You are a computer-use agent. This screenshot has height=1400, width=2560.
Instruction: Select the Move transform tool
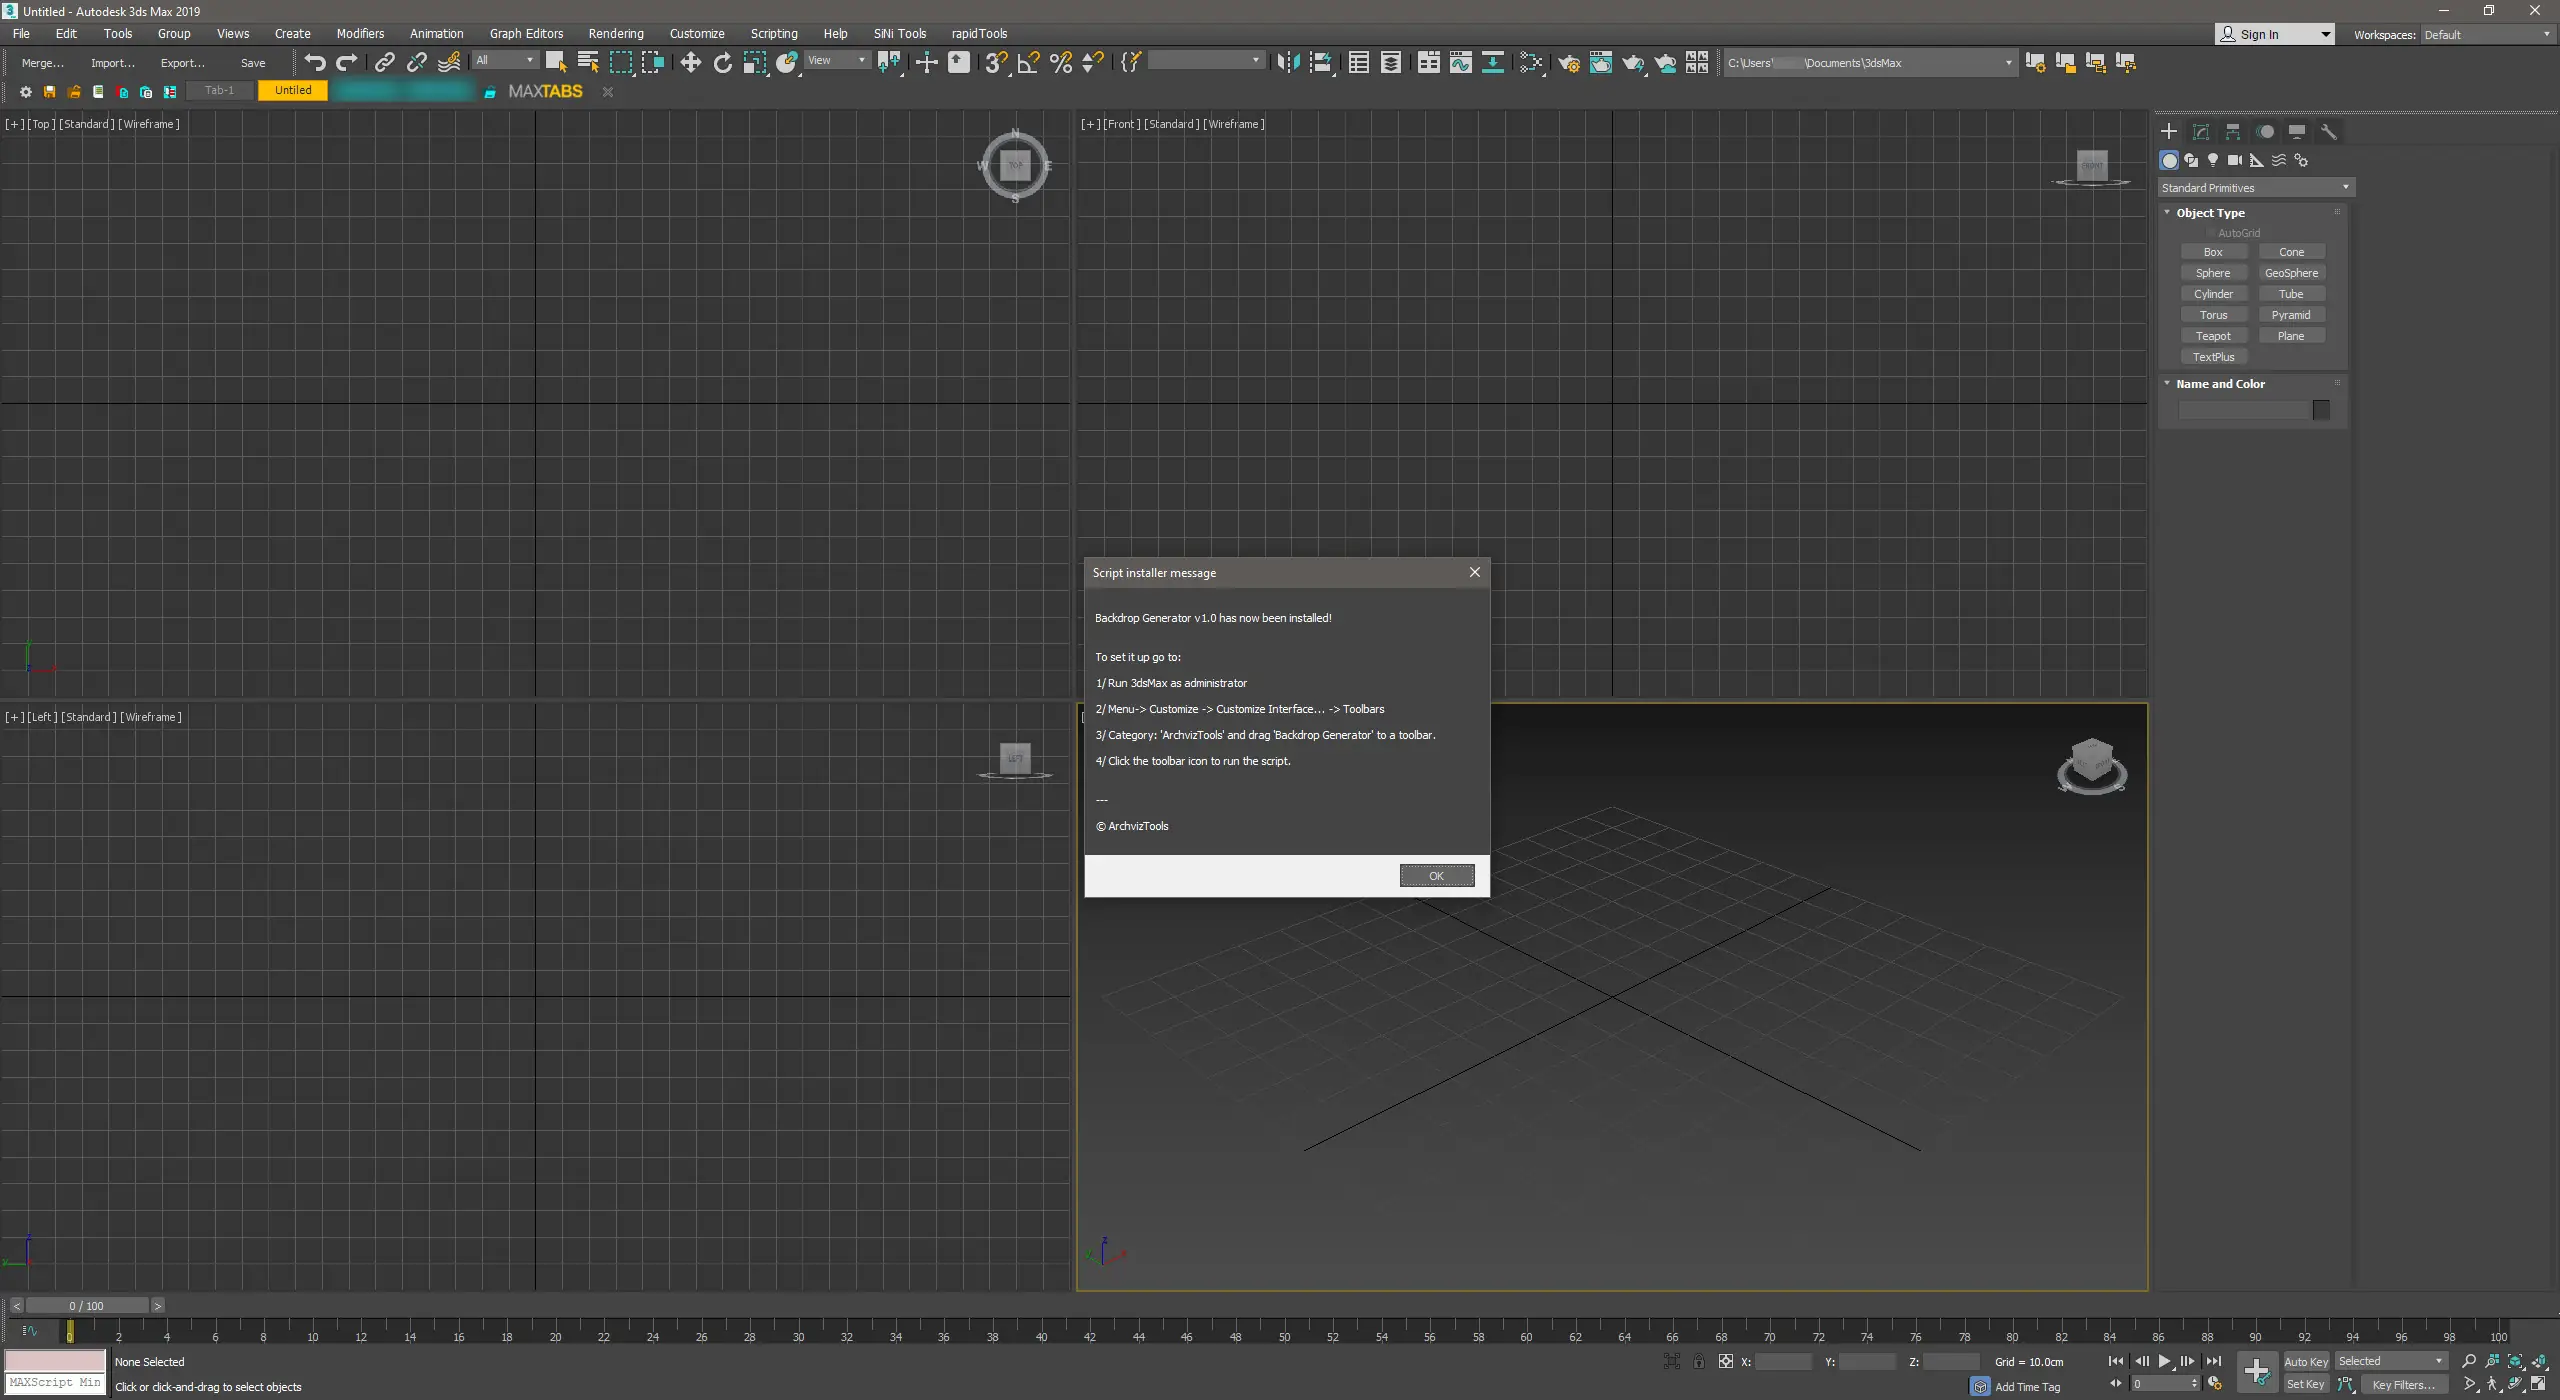tap(690, 63)
